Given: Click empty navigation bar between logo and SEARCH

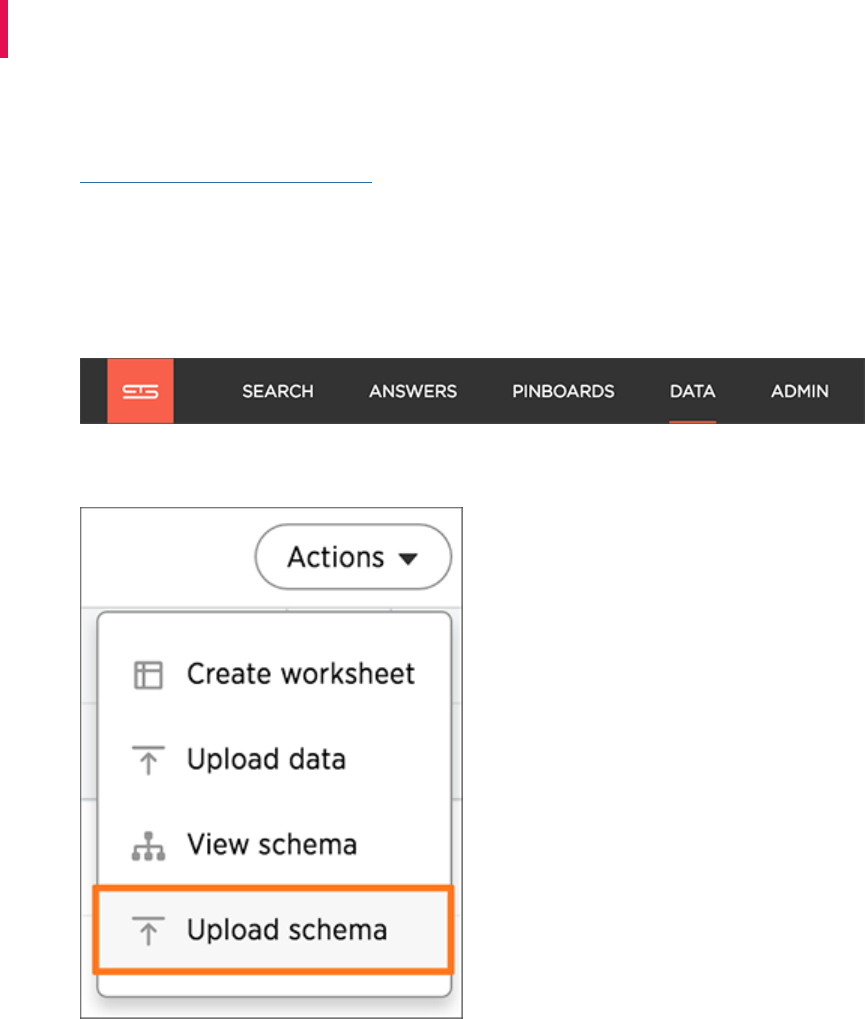Looking at the screenshot, I should click(x=207, y=391).
